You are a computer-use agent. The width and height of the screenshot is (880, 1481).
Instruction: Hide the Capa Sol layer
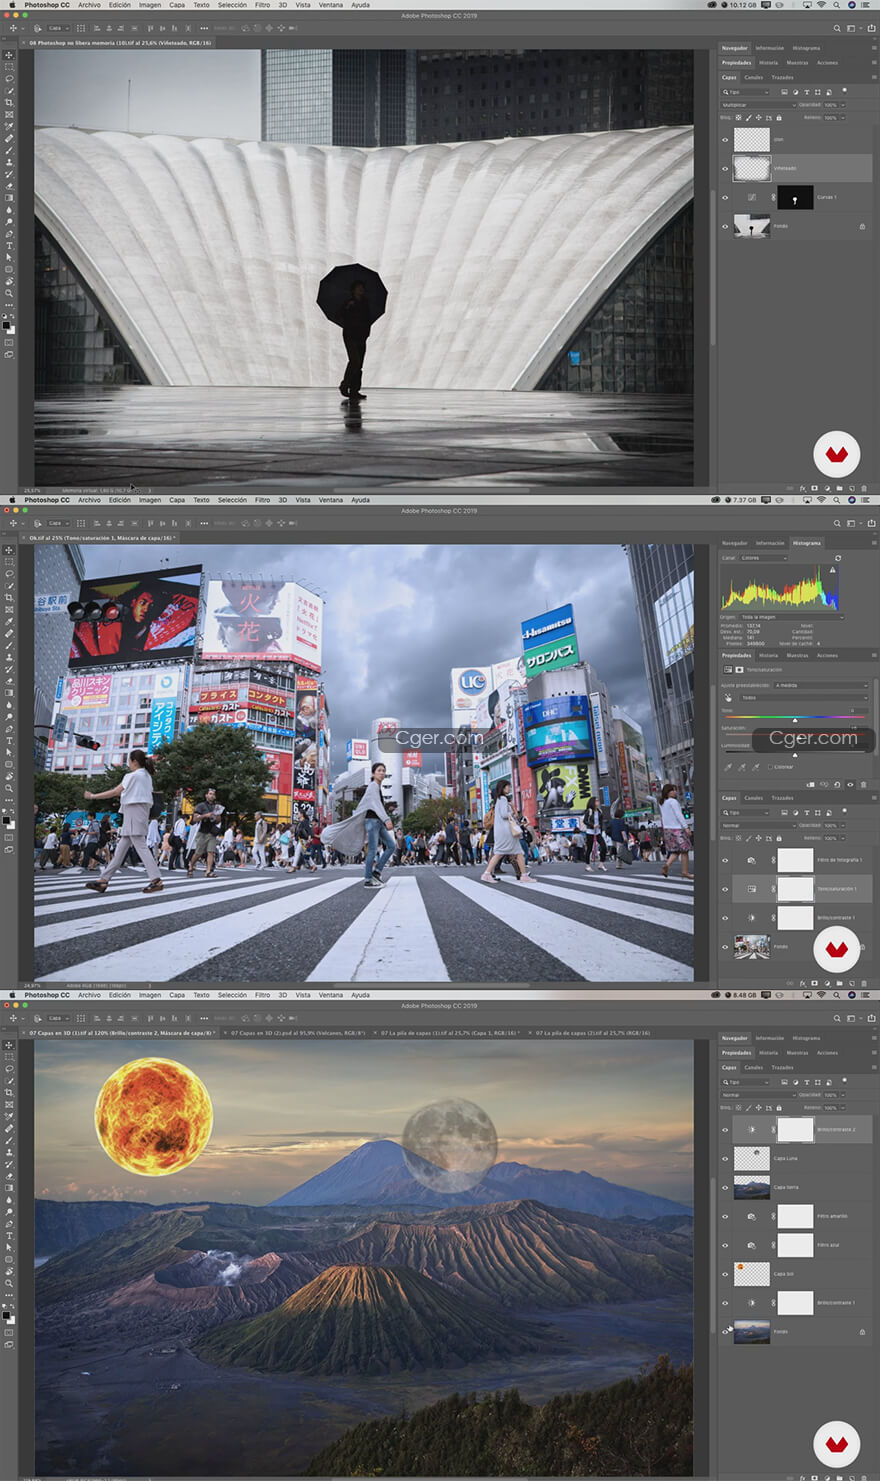coord(726,1274)
